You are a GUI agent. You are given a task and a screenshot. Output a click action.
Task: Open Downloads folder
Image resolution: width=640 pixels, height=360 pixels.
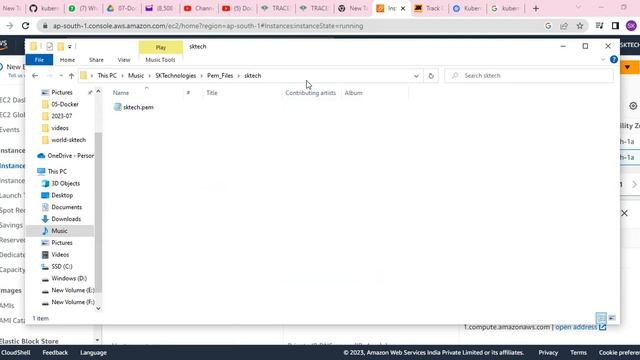coord(66,219)
